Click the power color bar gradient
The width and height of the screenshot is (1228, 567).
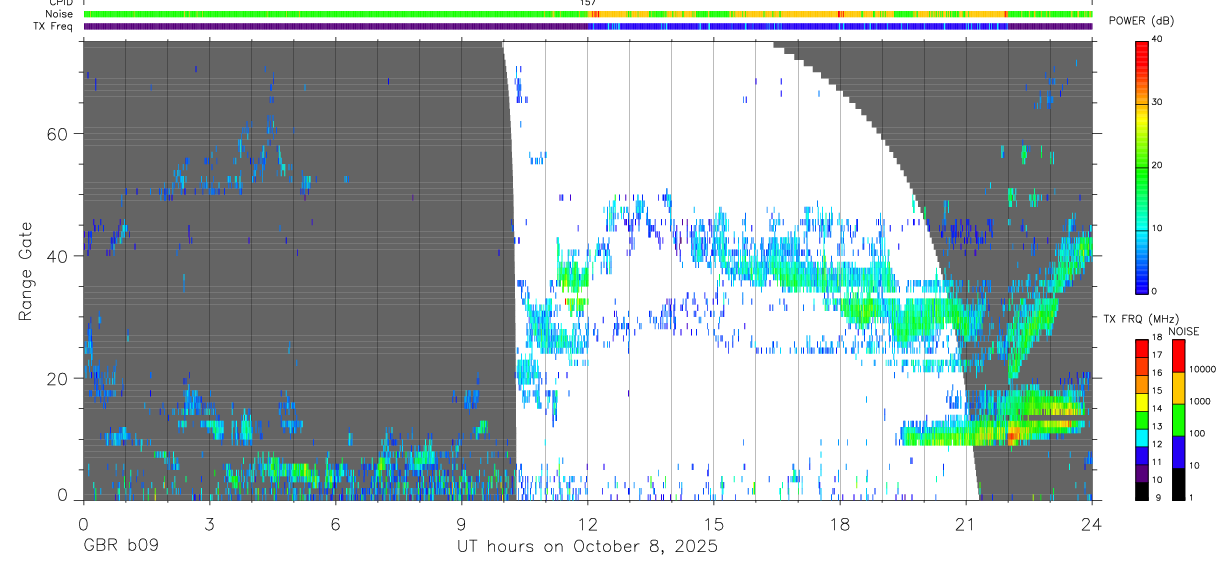coord(1141,166)
